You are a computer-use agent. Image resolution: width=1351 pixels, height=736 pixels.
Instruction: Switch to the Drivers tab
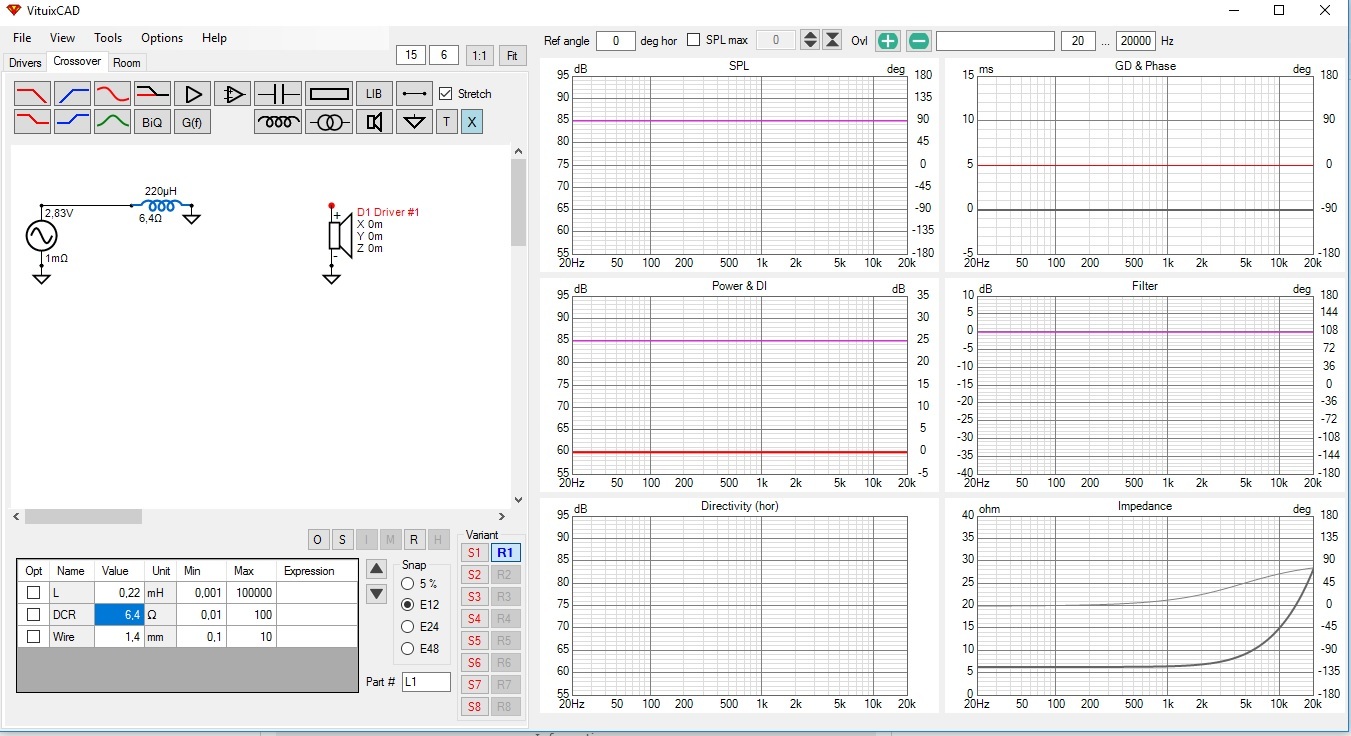(x=25, y=63)
